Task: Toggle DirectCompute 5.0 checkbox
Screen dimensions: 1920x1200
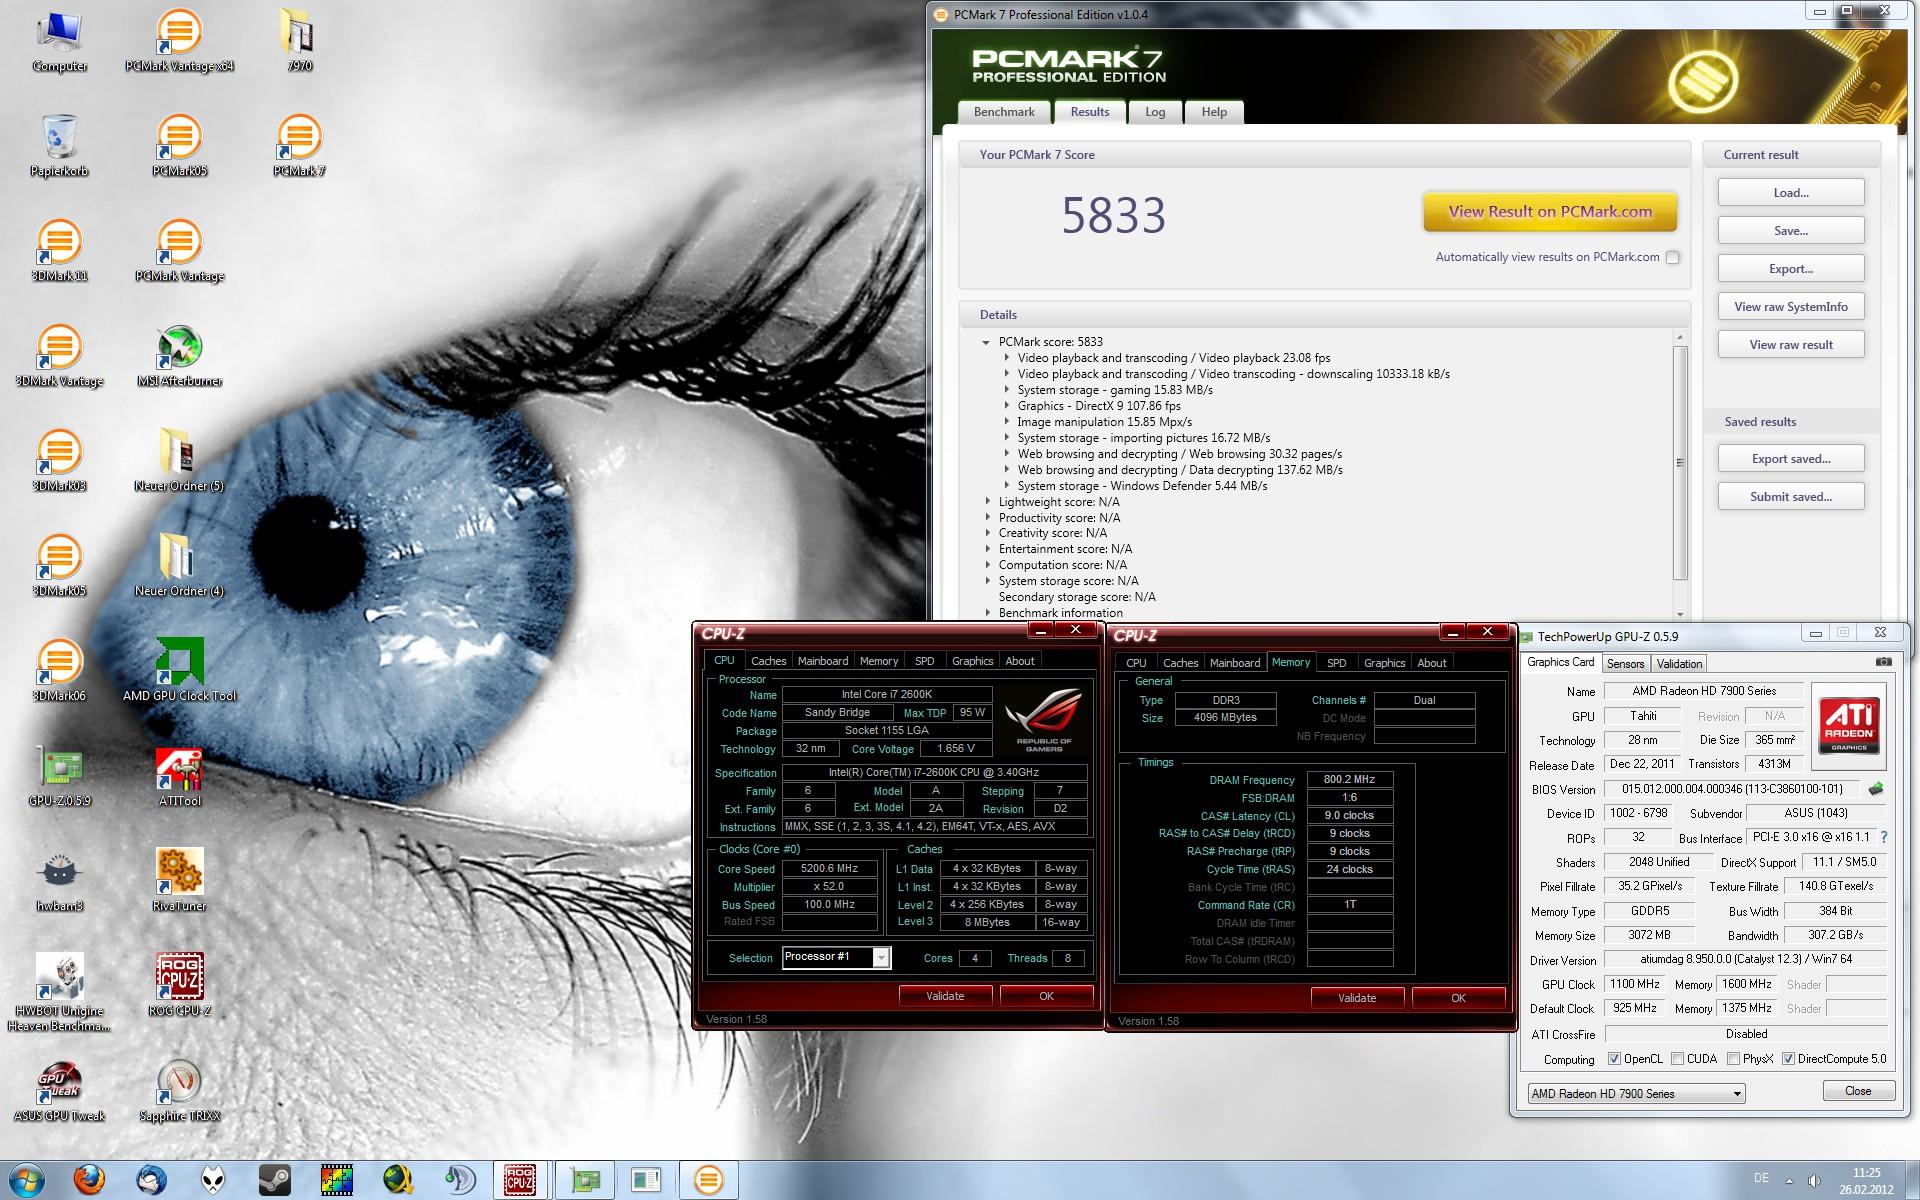Action: click(x=1788, y=1059)
